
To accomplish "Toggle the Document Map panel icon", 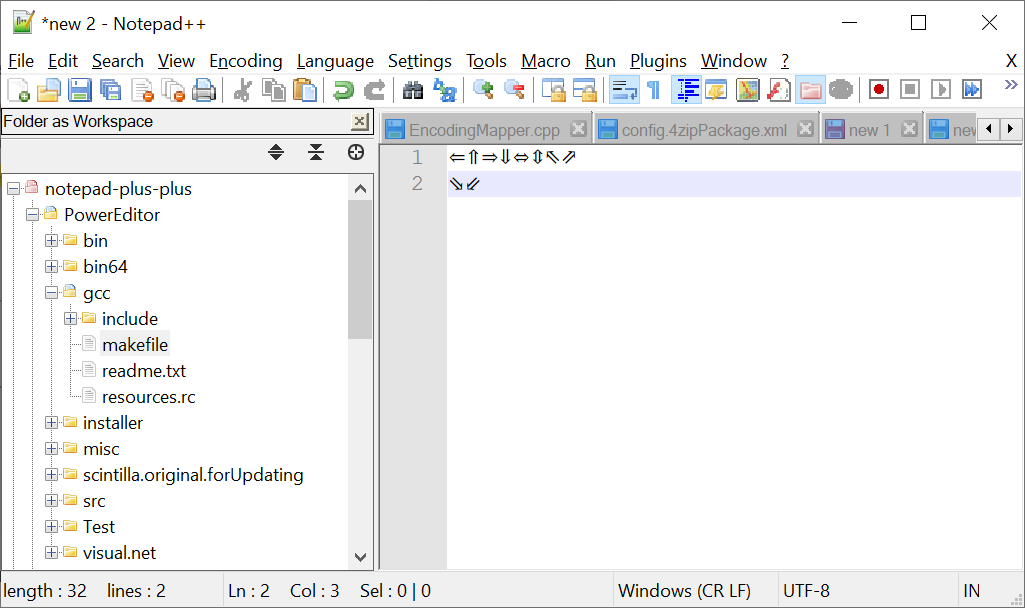I will point(748,90).
